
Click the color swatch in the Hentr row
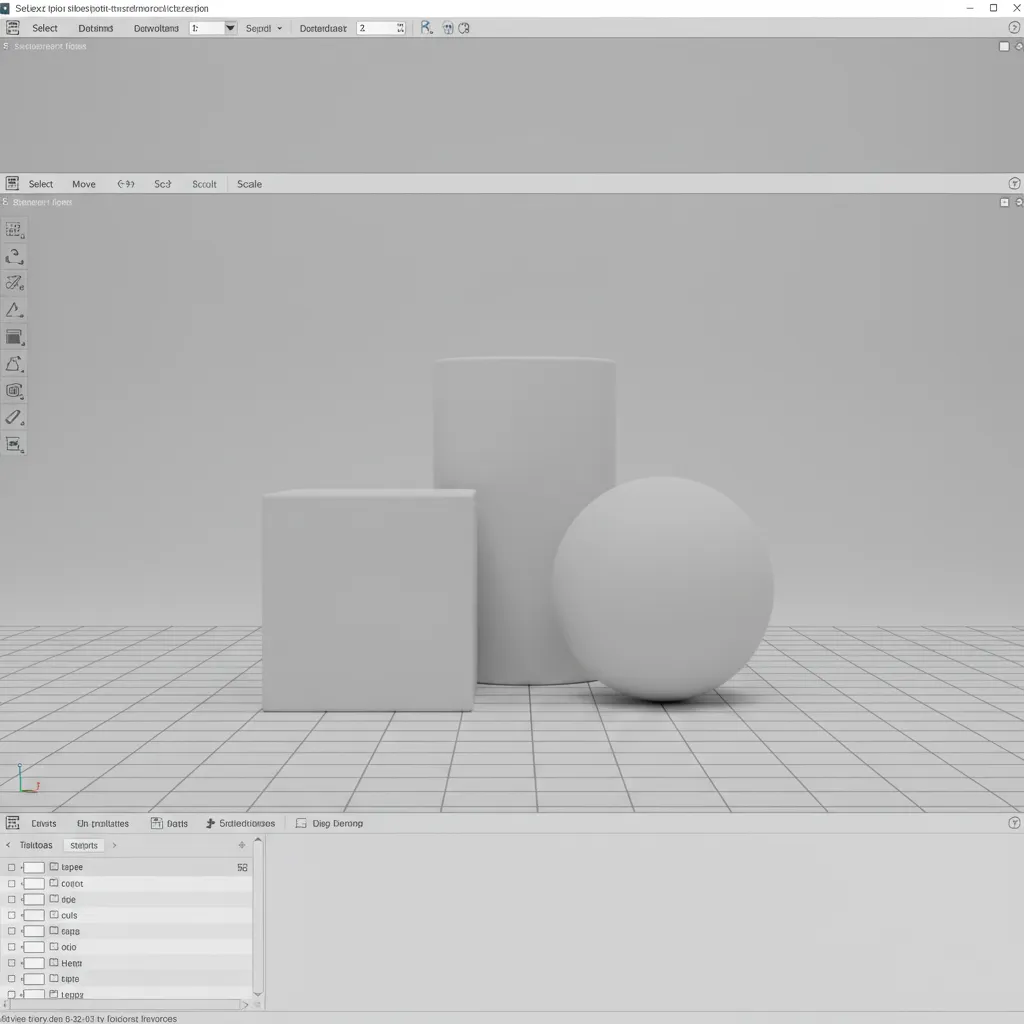tap(34, 963)
